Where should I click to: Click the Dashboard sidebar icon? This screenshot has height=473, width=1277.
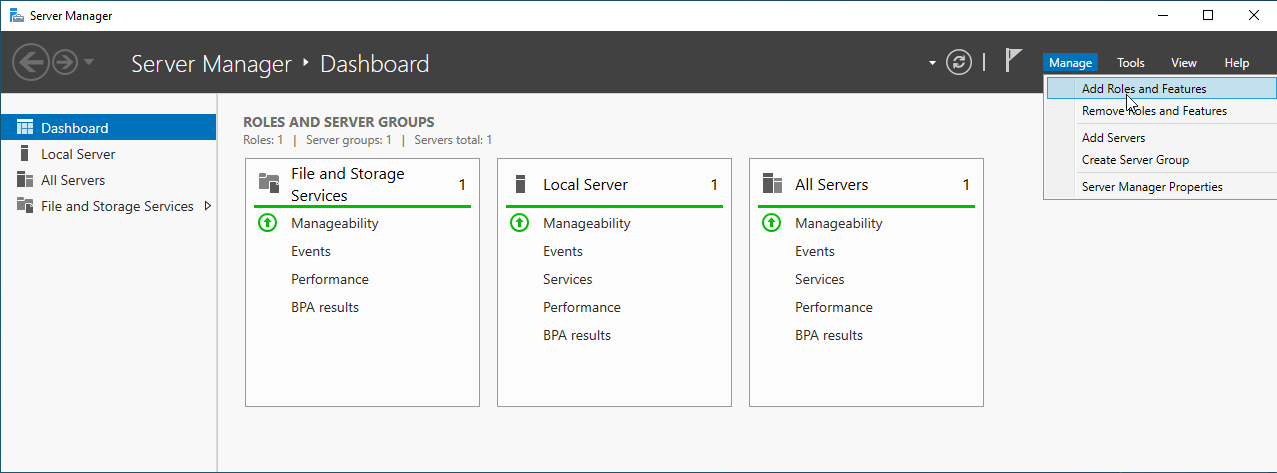[24, 128]
